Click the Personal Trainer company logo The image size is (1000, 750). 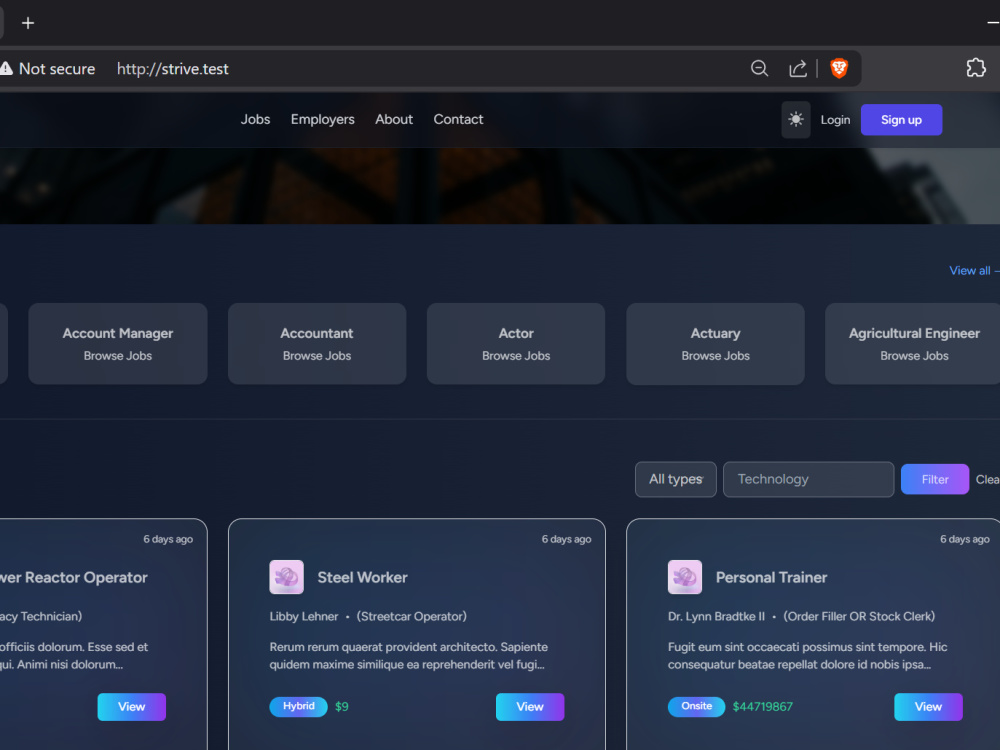684,577
